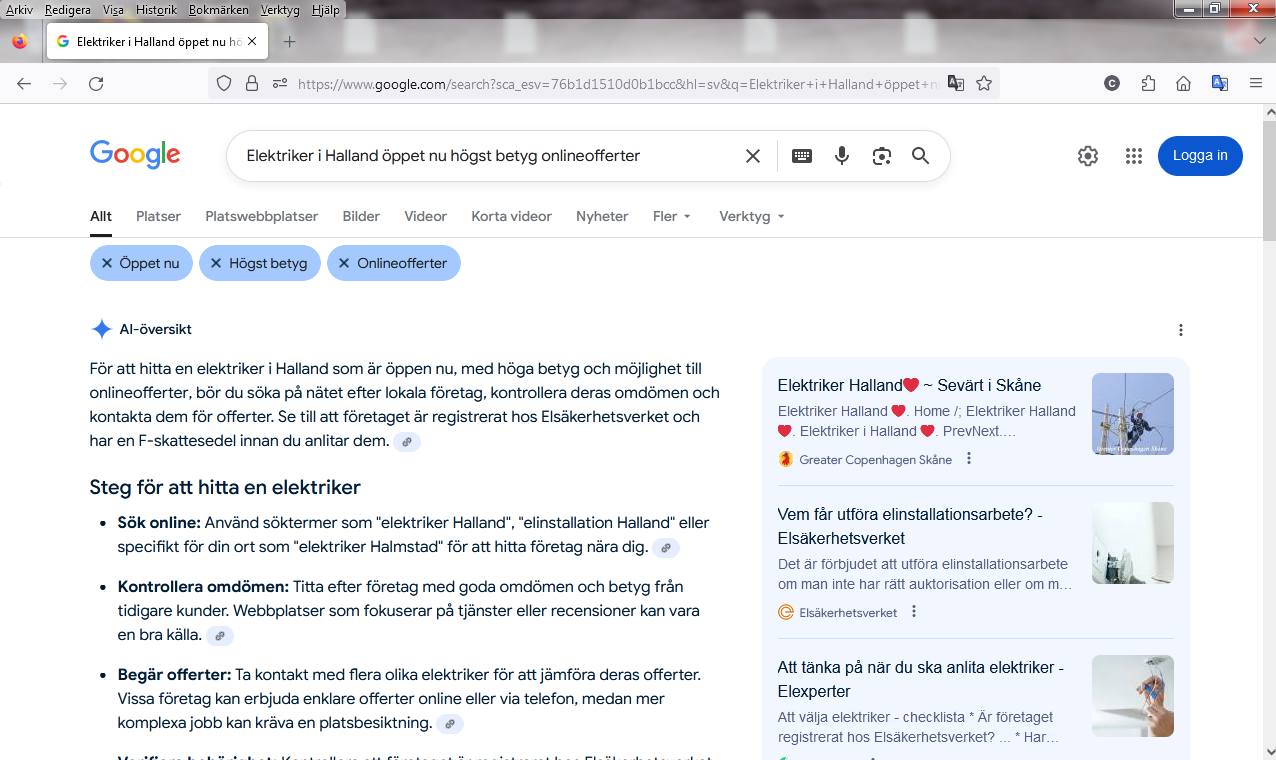The height and width of the screenshot is (760, 1276).
Task: Open Google quick settings gear
Action: pos(1088,156)
